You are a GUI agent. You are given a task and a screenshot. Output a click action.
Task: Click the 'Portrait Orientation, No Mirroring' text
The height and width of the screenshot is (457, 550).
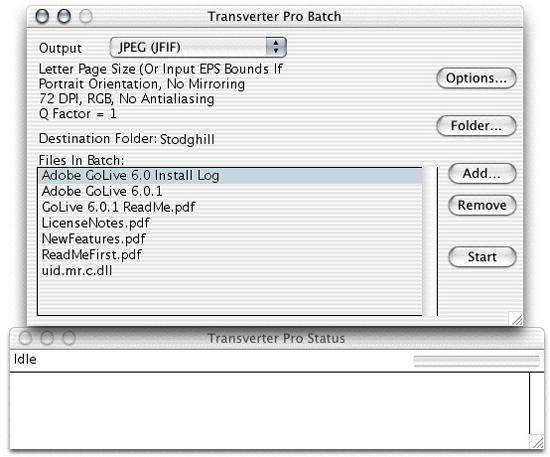pos(142,84)
